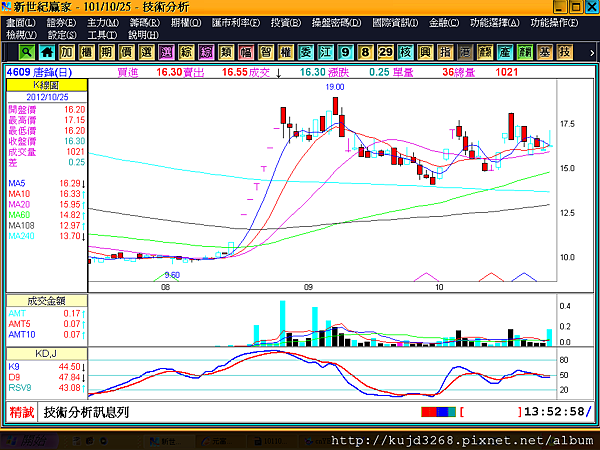This screenshot has height=450, width=600.
Task: Open the cyan 產 toolbar icon
Action: 505,52
